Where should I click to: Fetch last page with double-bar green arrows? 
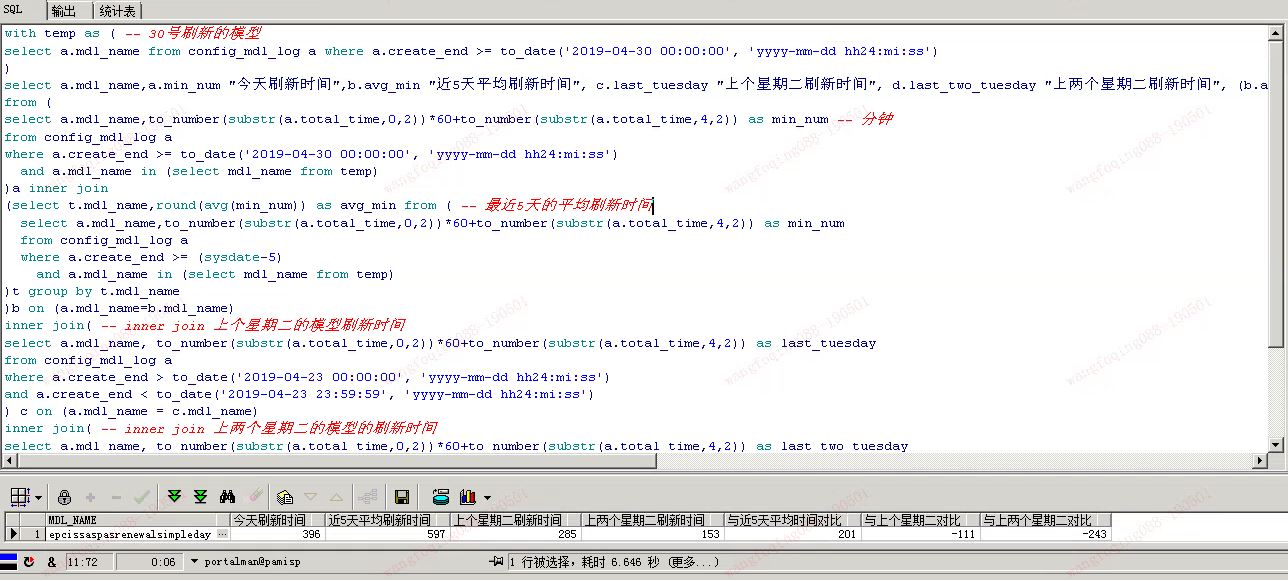pos(201,497)
